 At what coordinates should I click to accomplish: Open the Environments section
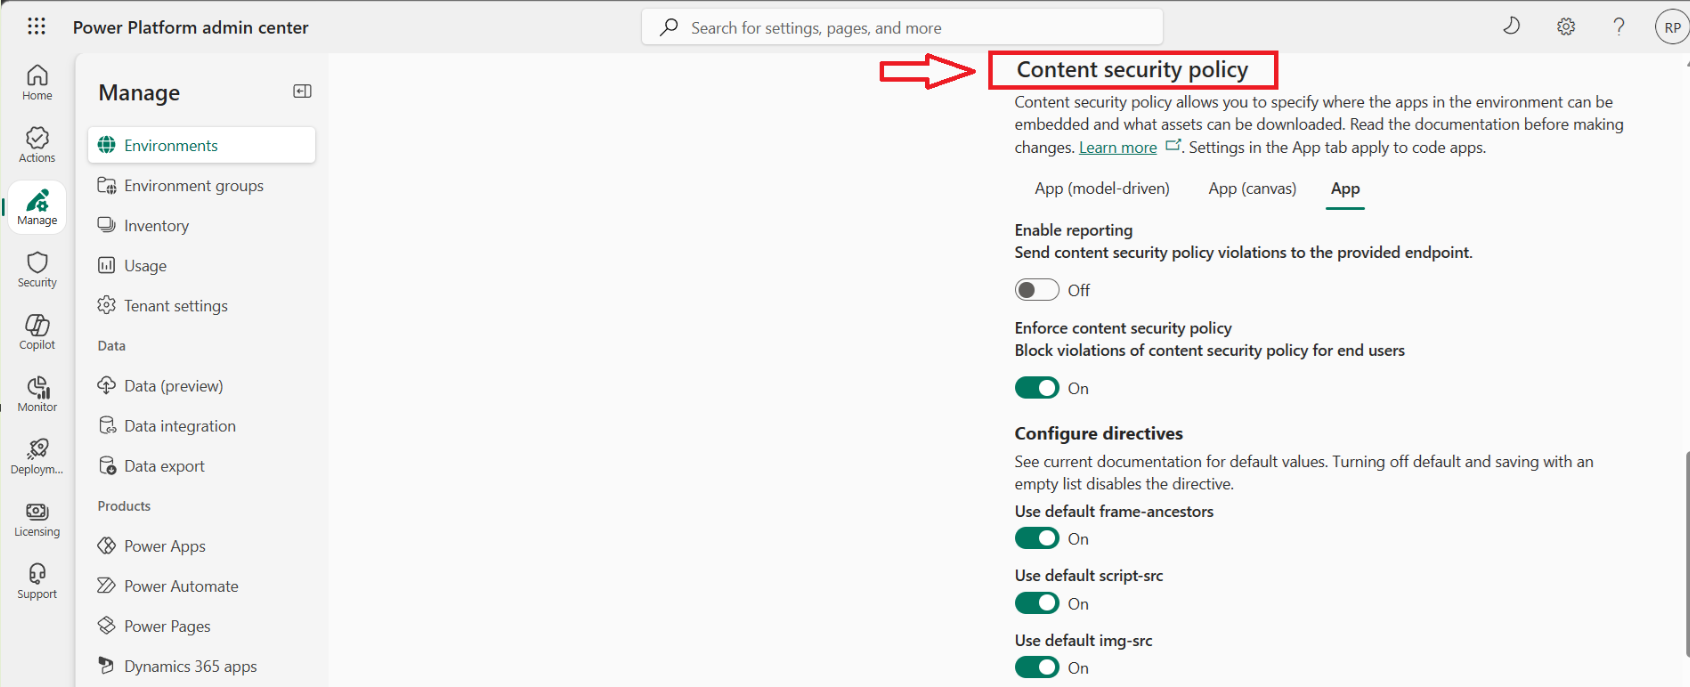click(x=169, y=145)
